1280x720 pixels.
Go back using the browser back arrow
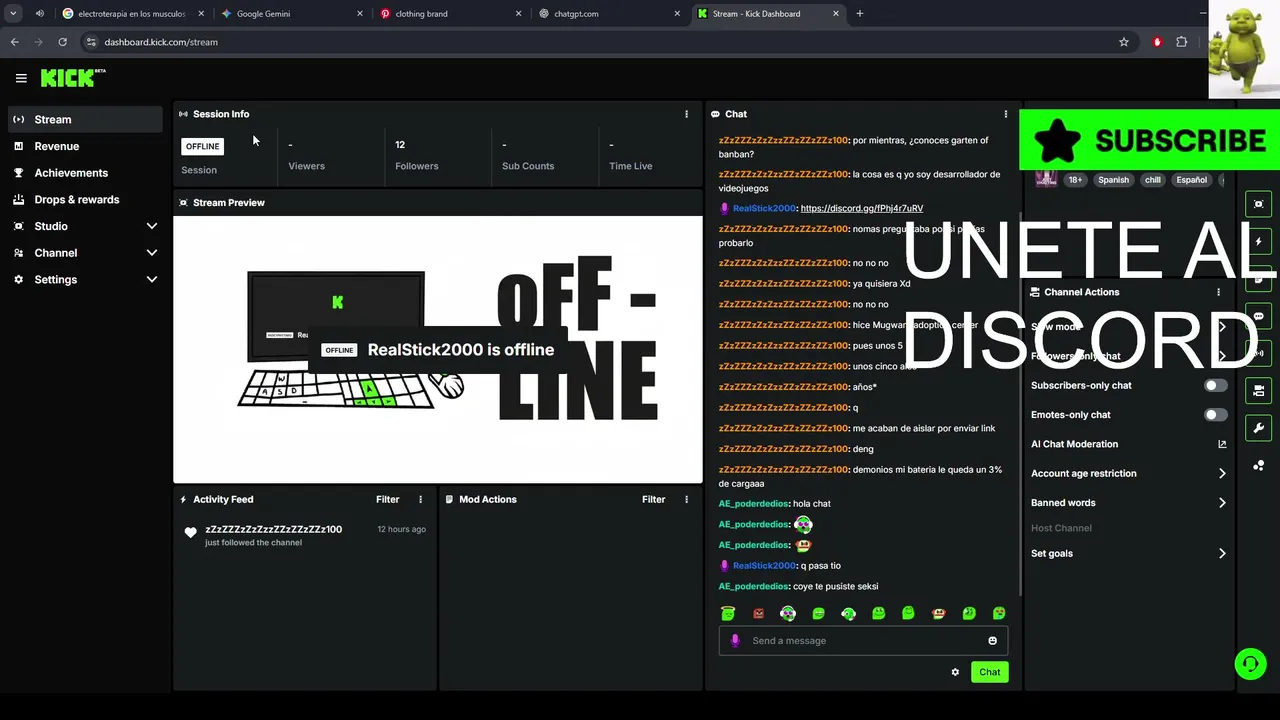tap(14, 42)
